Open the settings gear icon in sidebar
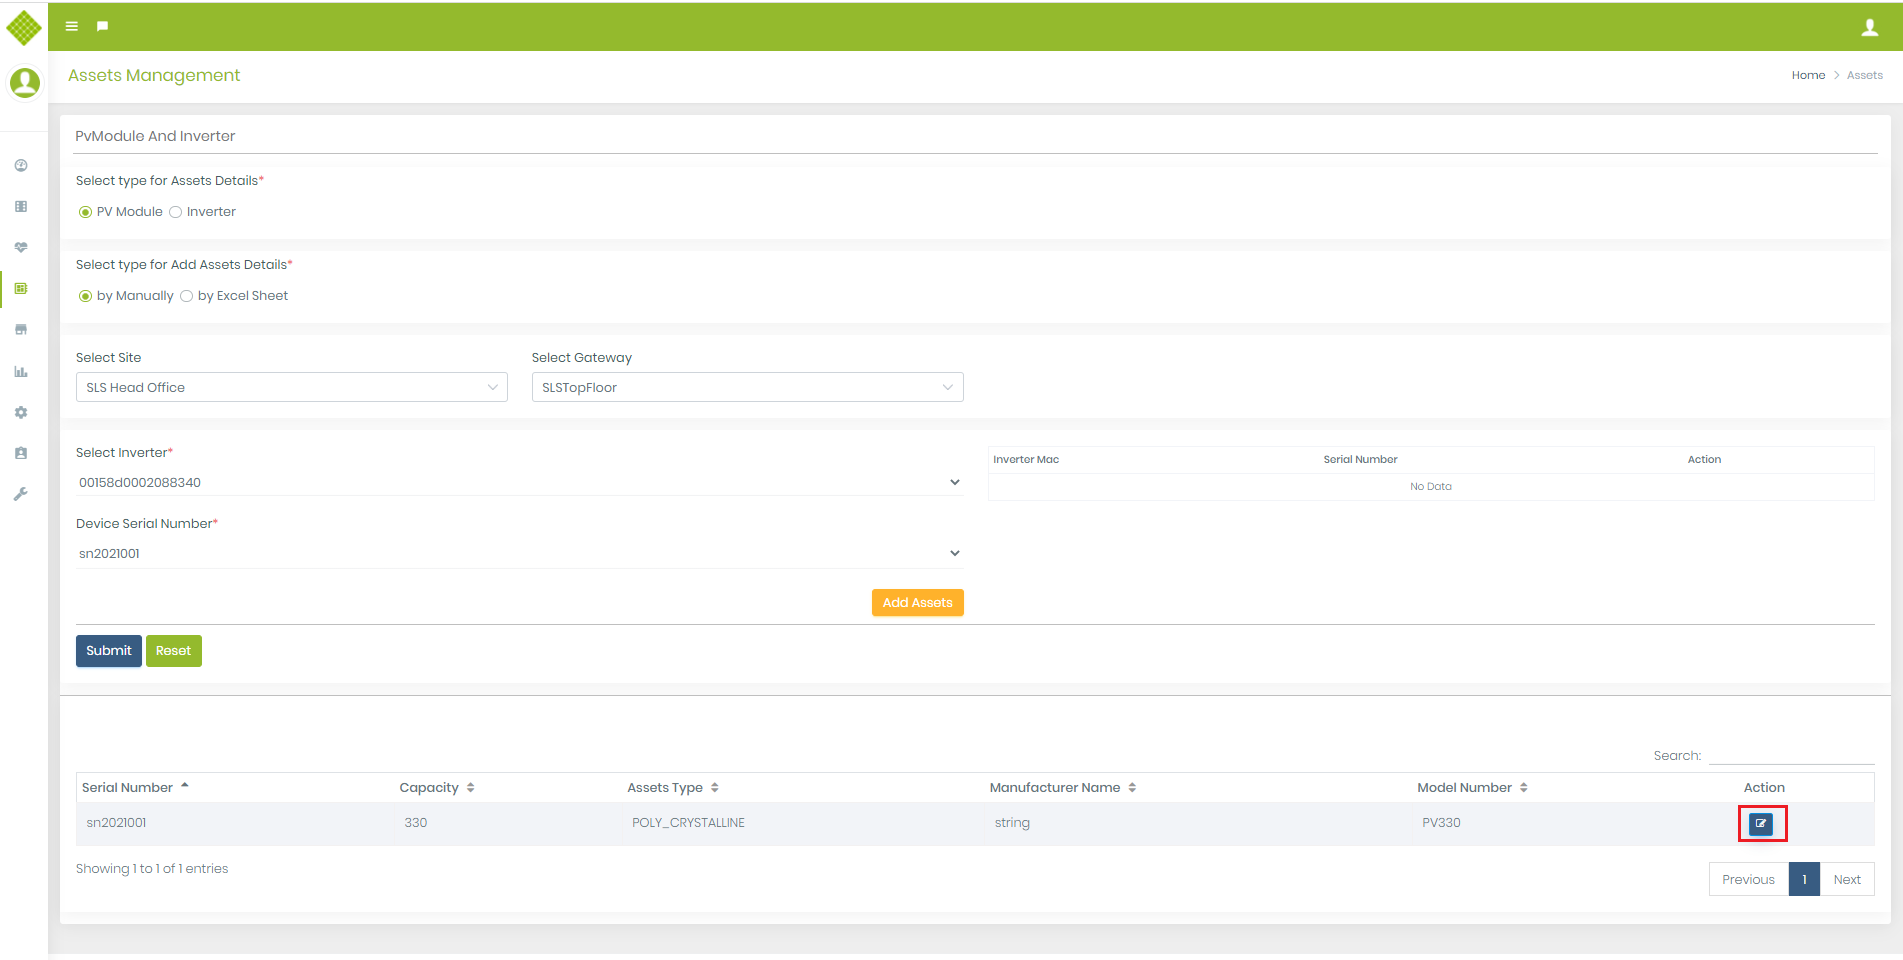Screen dimensions: 1903x960 (21, 412)
